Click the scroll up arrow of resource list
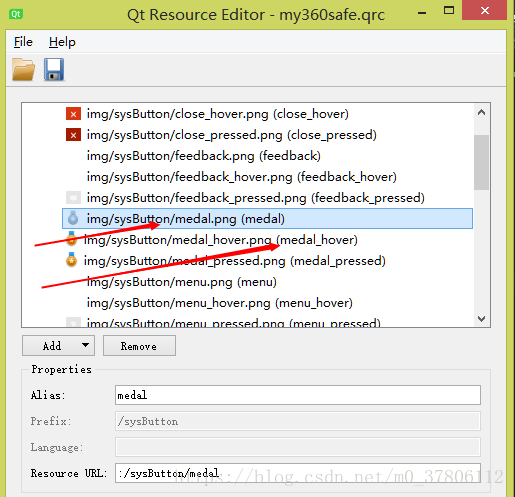The image size is (515, 497). (481, 113)
